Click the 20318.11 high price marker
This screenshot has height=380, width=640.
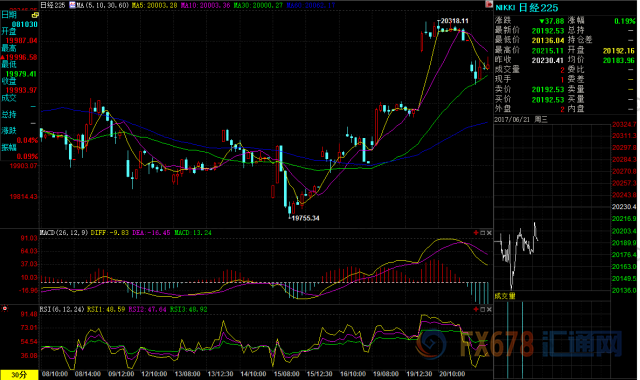point(454,21)
